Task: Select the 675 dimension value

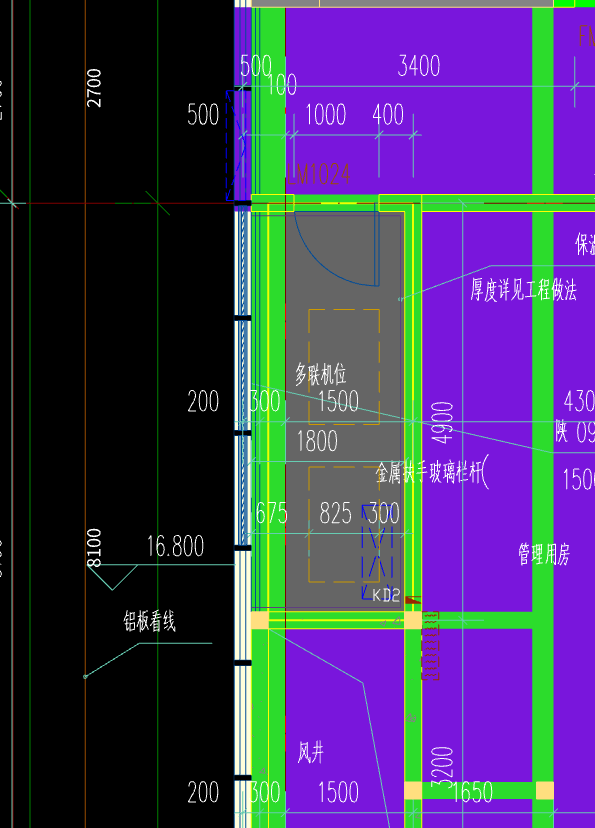Action: [x=272, y=513]
